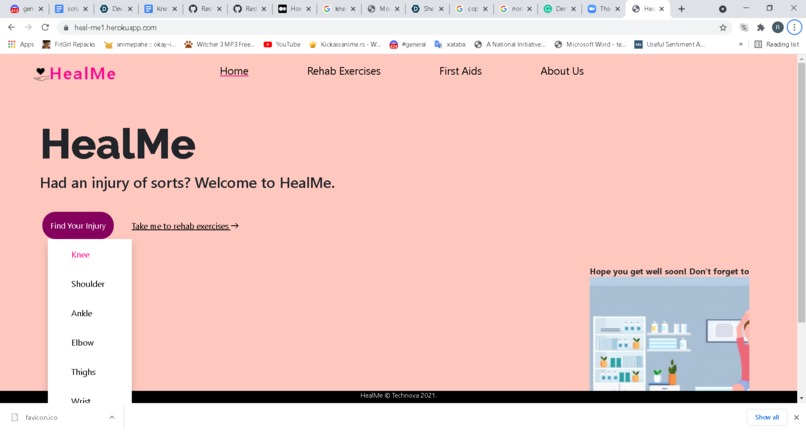Open a new tab with plus icon
This screenshot has width=806, height=432.
pyautogui.click(x=681, y=9)
